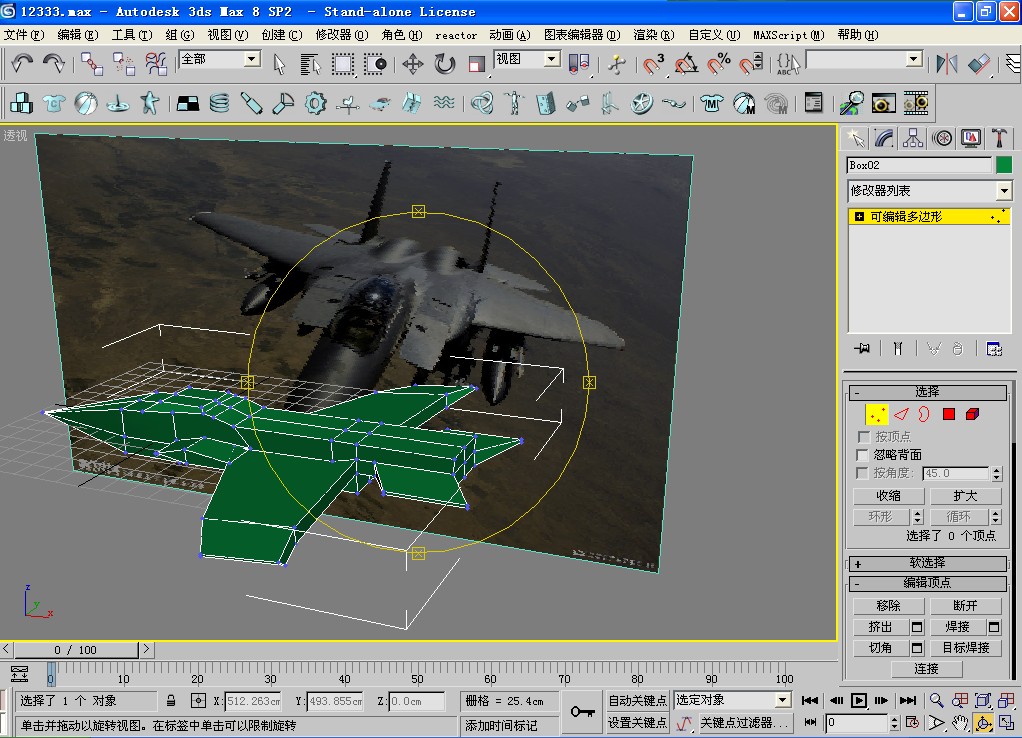Image resolution: width=1022 pixels, height=738 pixels.
Task: Click the 目标焊接 button
Action: [966, 647]
